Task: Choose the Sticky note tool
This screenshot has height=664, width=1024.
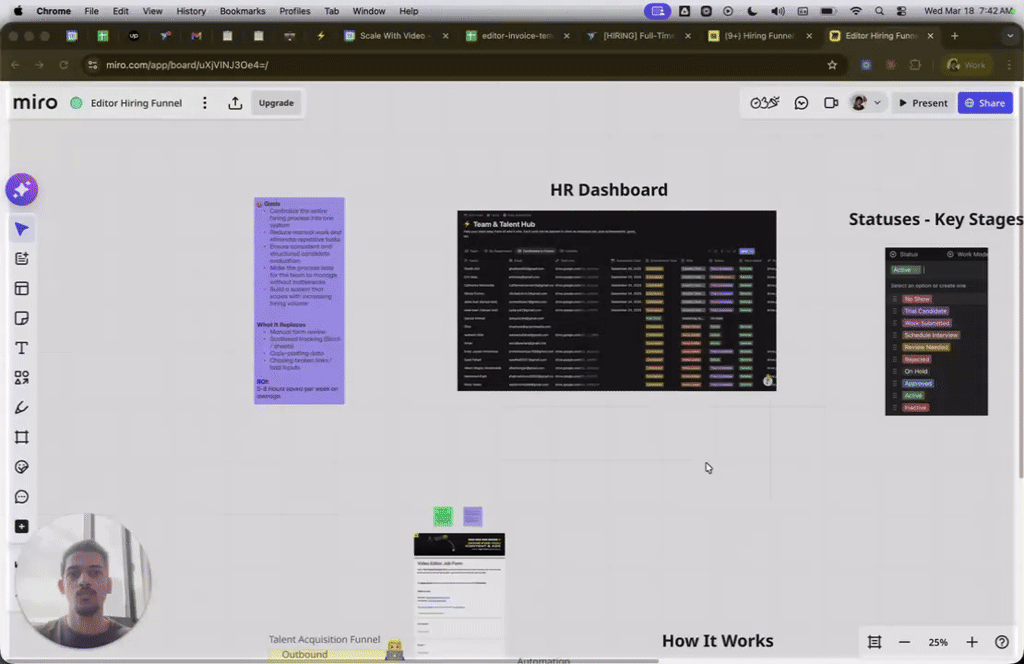Action: (22, 318)
